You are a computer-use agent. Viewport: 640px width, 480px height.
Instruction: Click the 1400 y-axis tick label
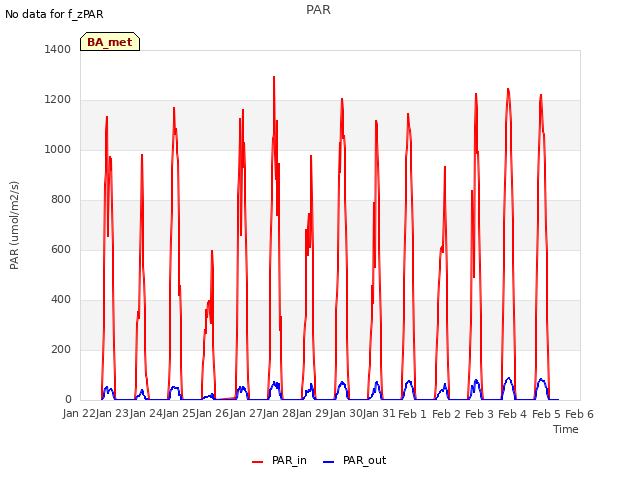click(58, 49)
